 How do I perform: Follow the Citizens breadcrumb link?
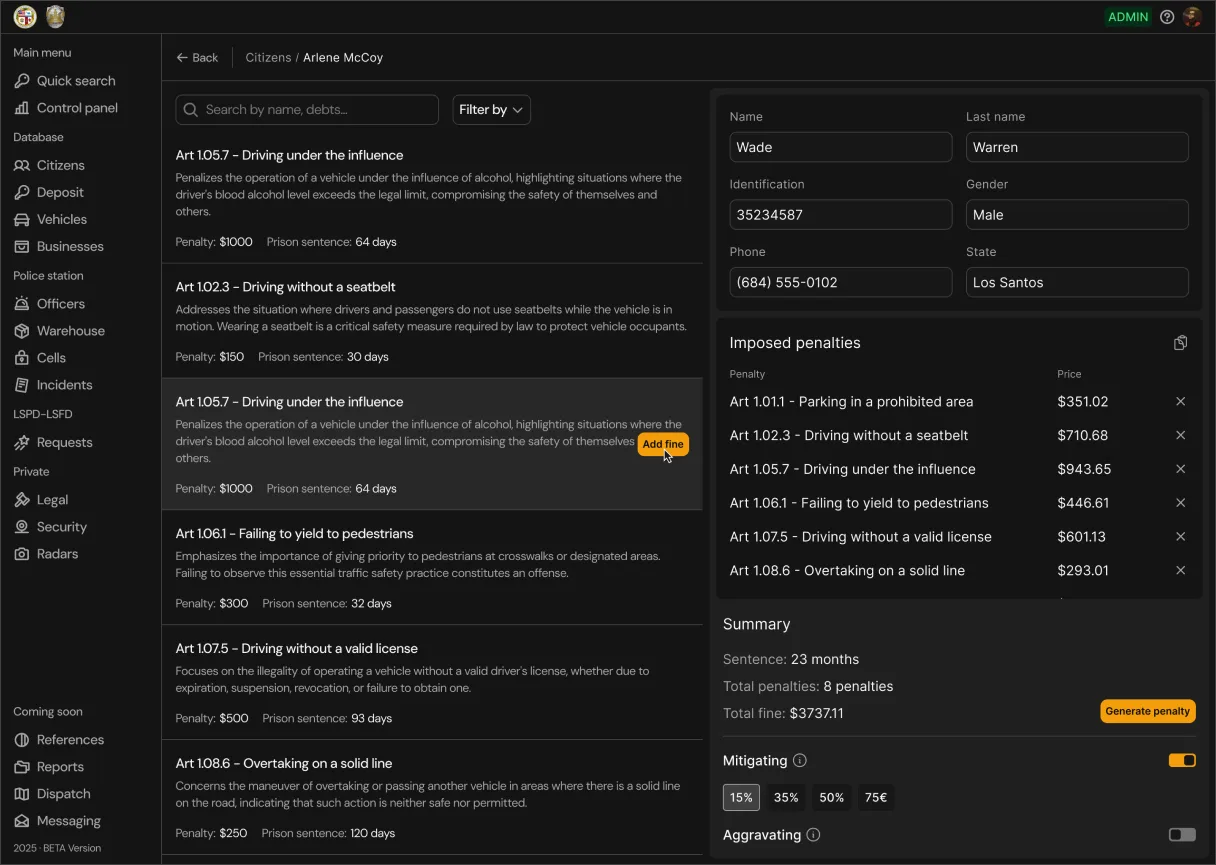(x=268, y=58)
